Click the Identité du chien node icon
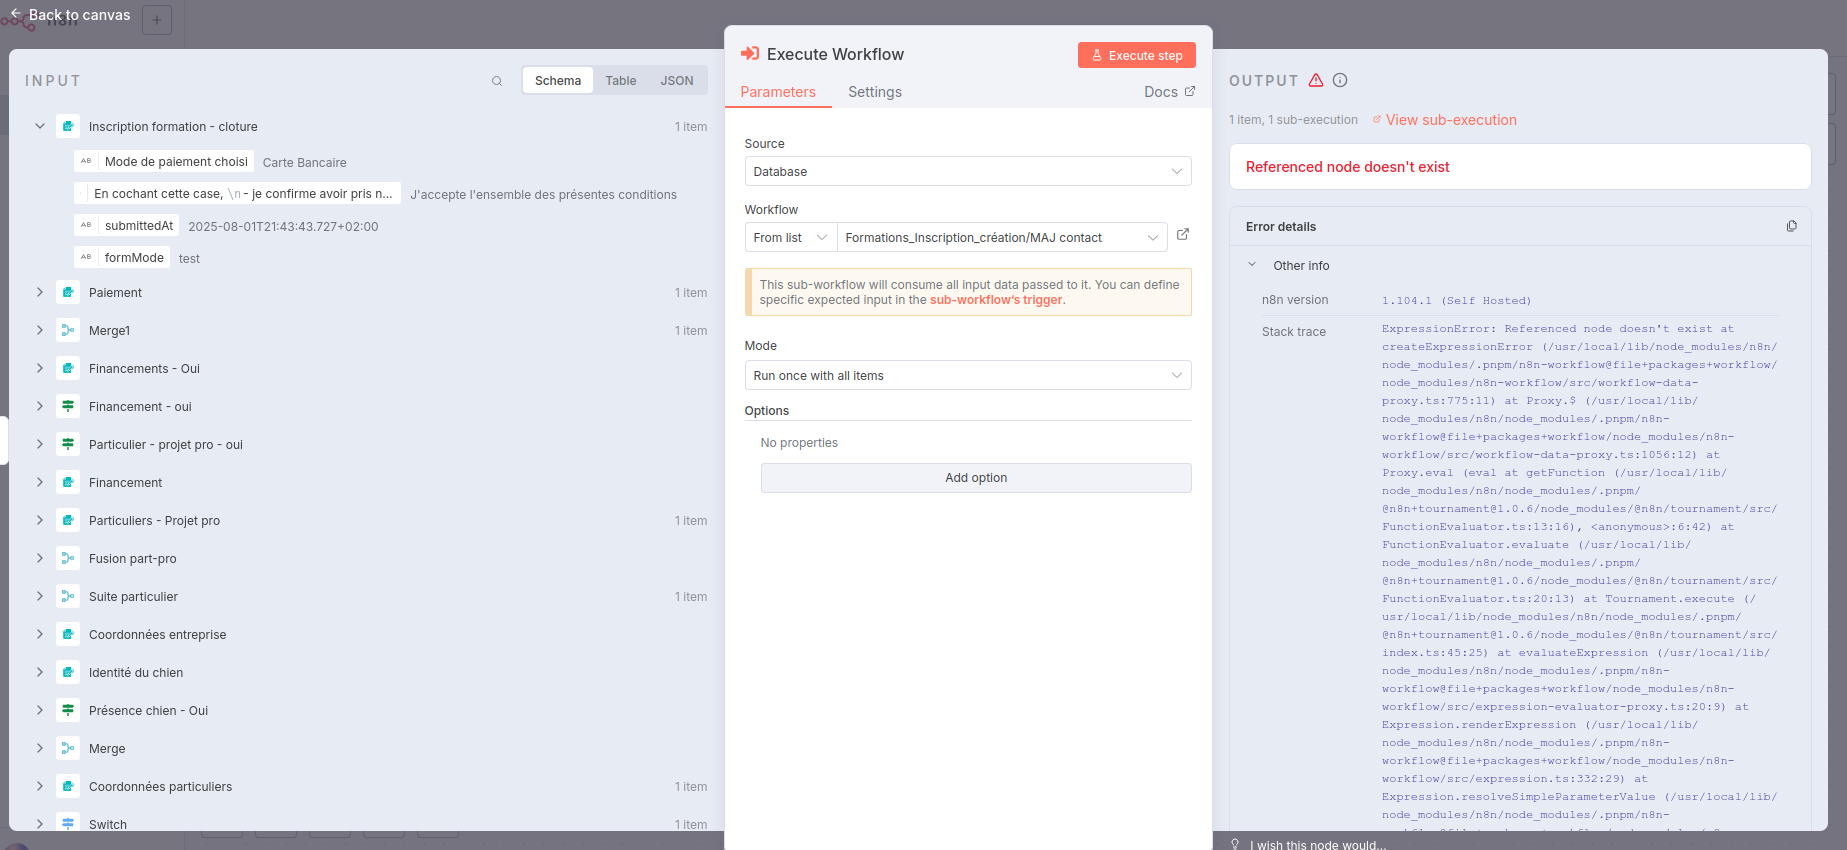The height and width of the screenshot is (850, 1847). [68, 673]
